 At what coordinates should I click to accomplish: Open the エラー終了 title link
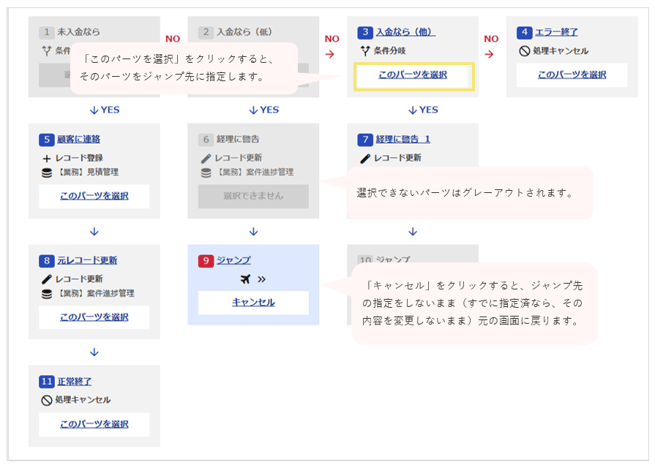click(x=556, y=32)
